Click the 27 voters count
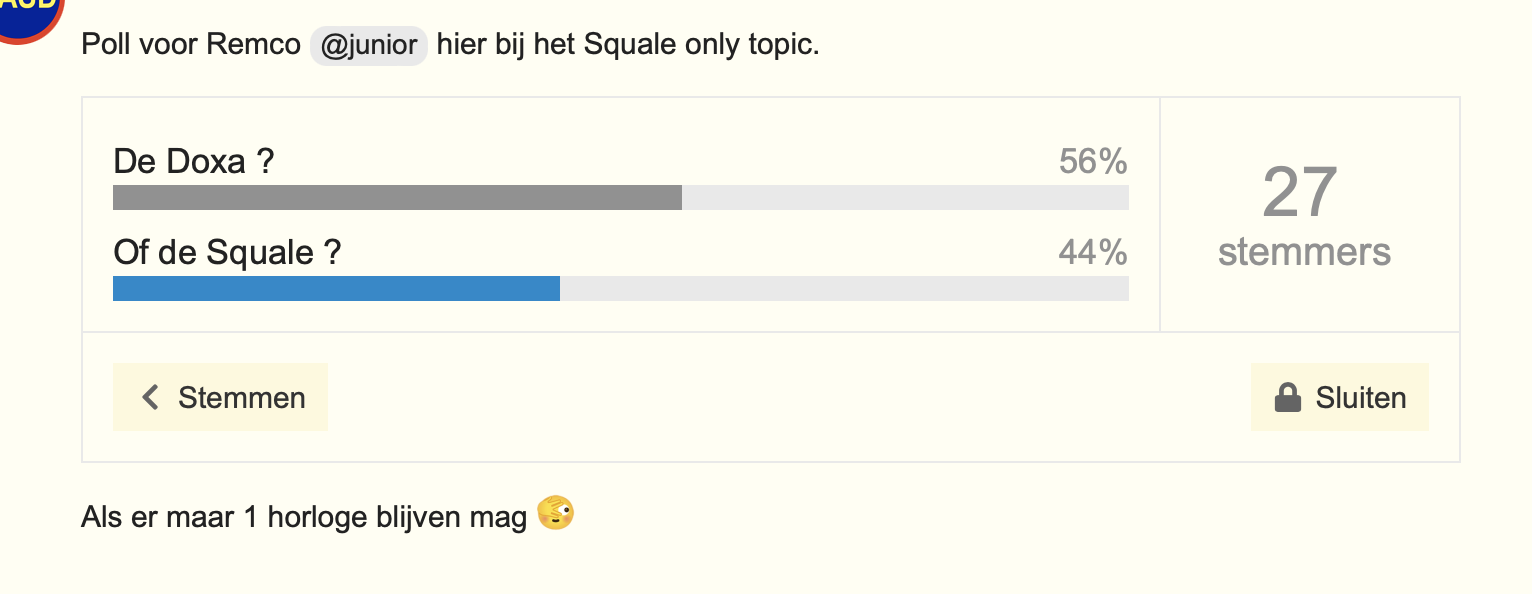The width and height of the screenshot is (1532, 594). point(1300,192)
